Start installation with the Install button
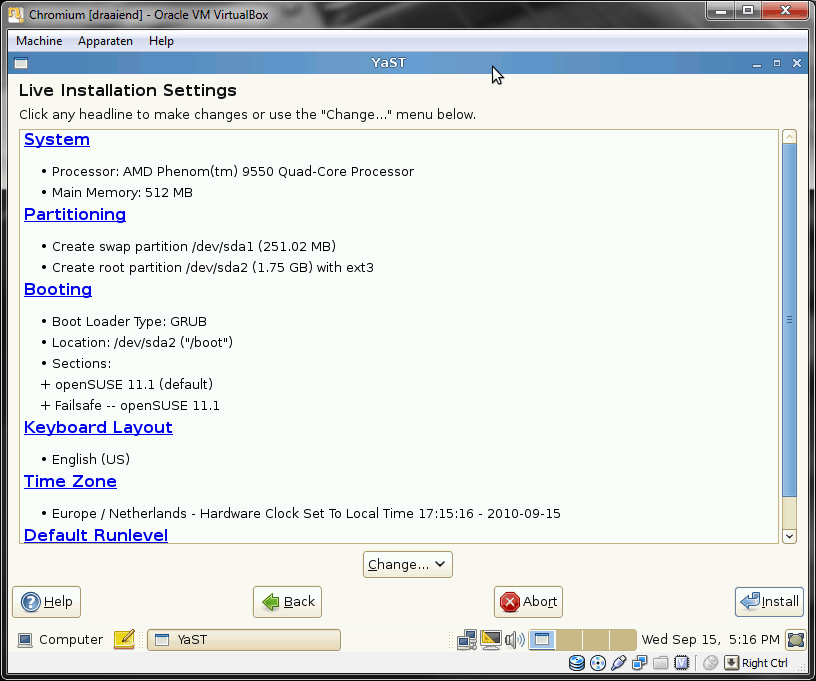816x681 pixels. pyautogui.click(x=769, y=602)
